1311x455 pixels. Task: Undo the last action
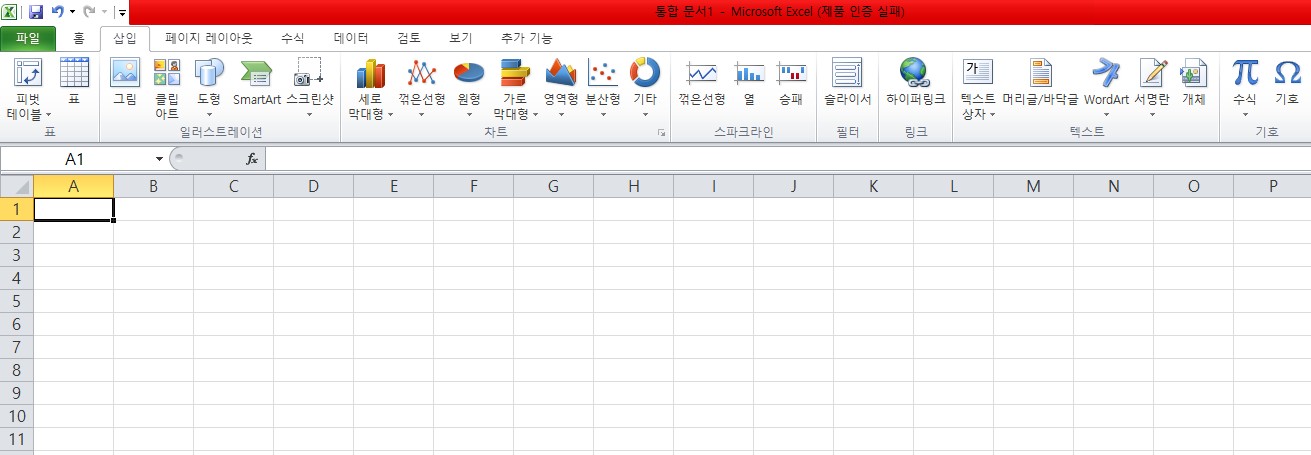tap(57, 13)
